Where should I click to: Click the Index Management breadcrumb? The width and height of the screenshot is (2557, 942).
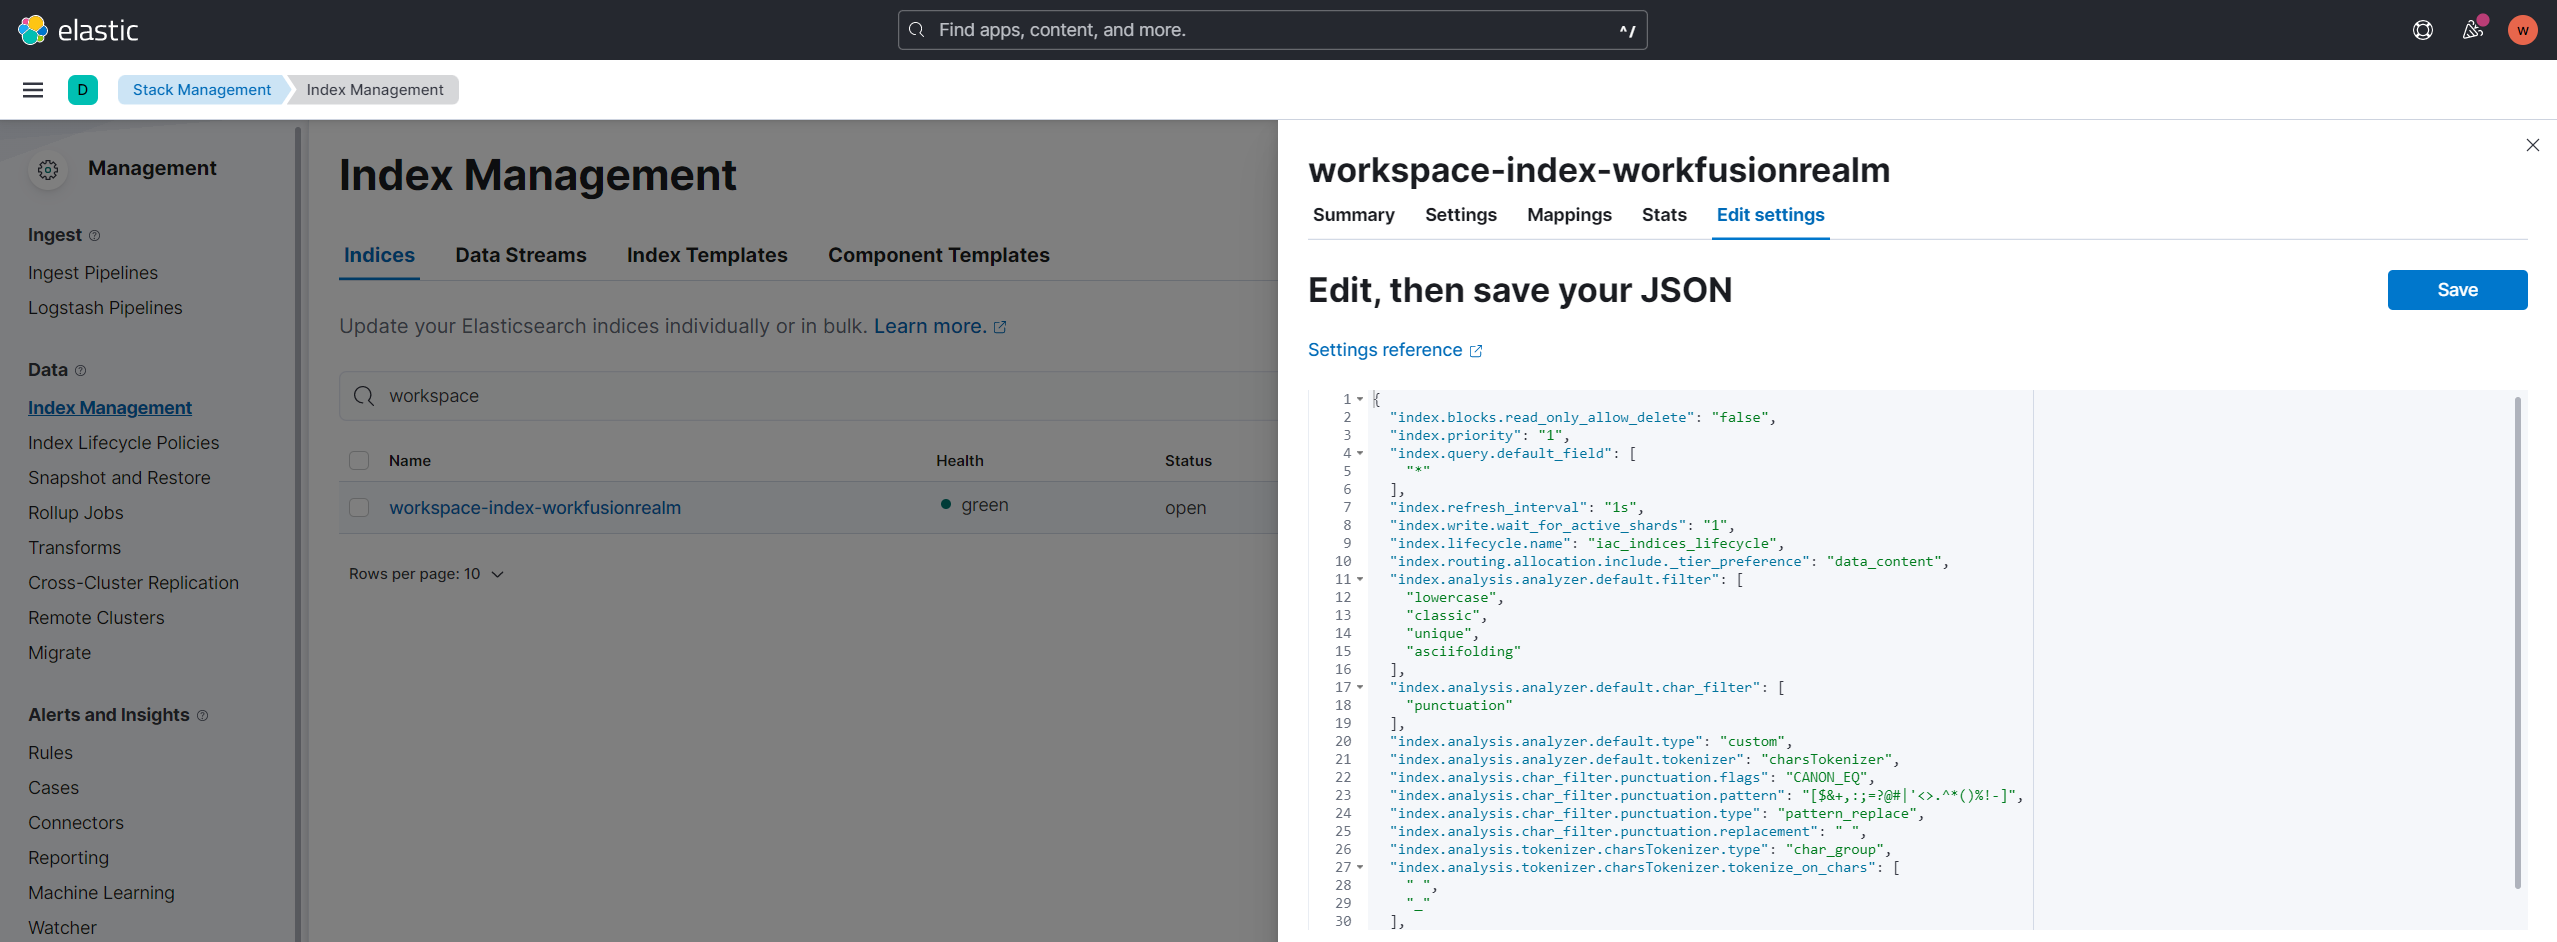pos(375,90)
